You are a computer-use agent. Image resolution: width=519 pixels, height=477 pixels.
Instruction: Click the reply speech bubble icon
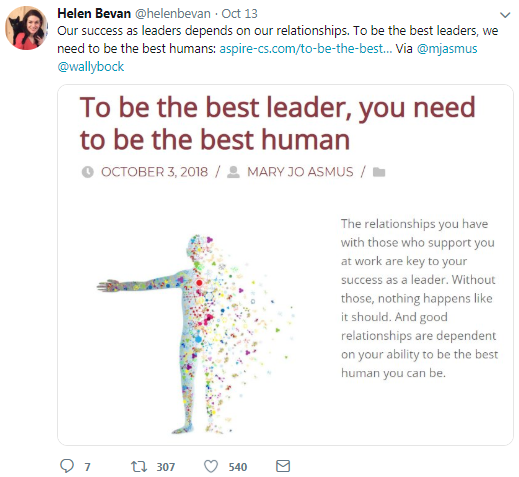coord(67,466)
